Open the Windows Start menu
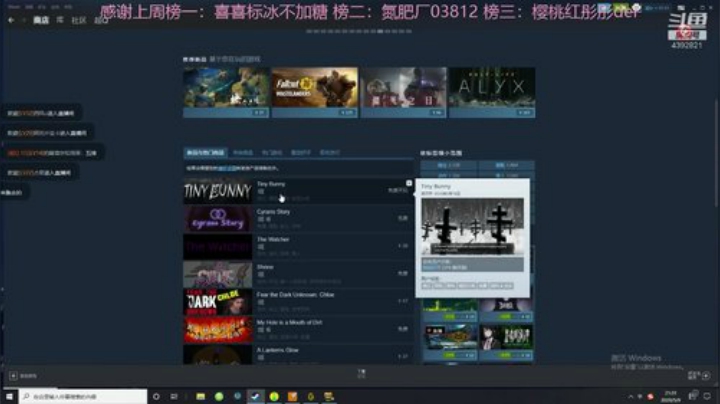The image size is (720, 404). coord(9,396)
